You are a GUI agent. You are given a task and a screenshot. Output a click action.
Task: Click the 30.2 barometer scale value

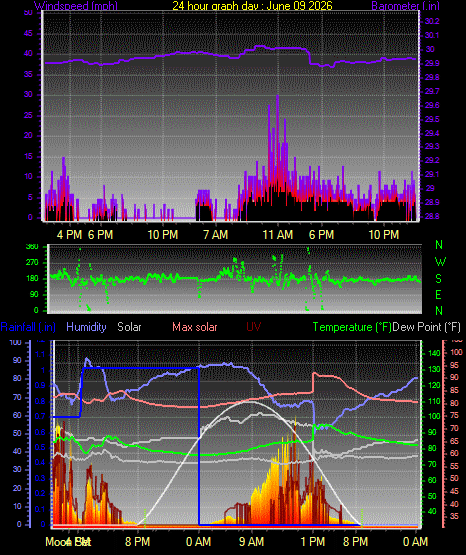click(x=432, y=21)
